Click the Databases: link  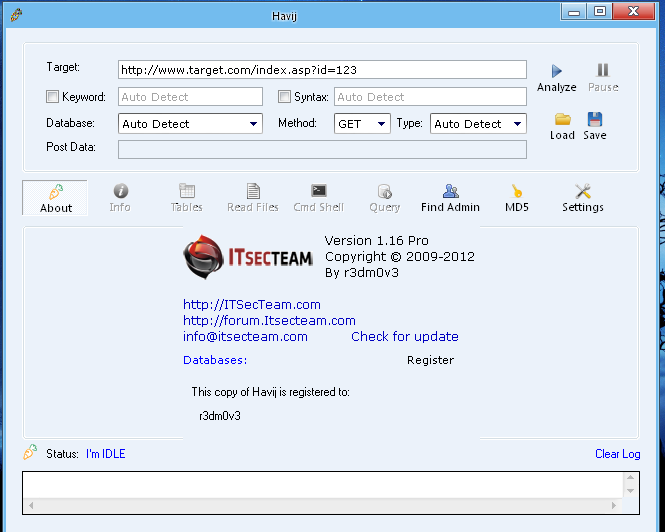tap(215, 360)
